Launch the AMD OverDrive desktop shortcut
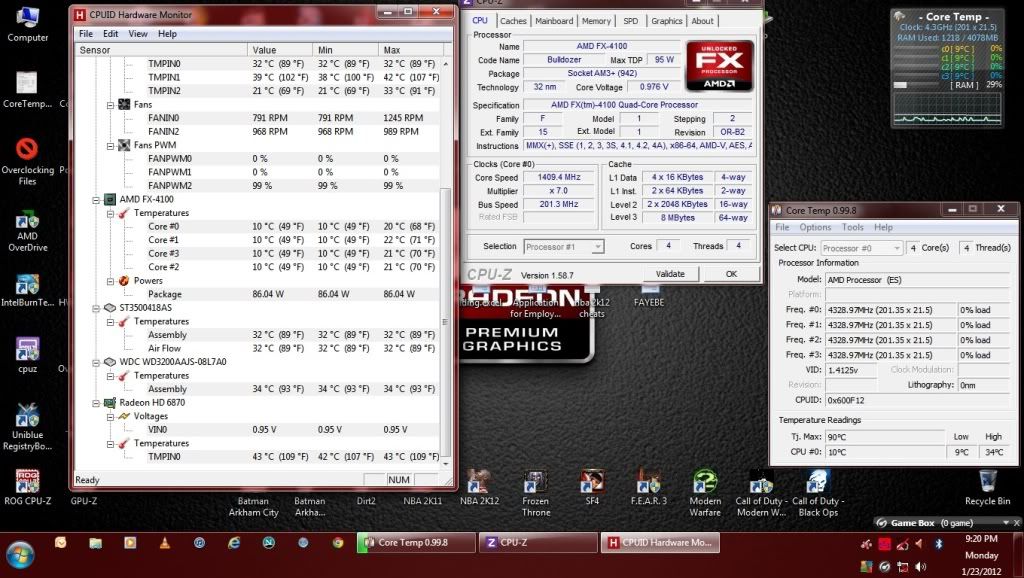 click(27, 232)
